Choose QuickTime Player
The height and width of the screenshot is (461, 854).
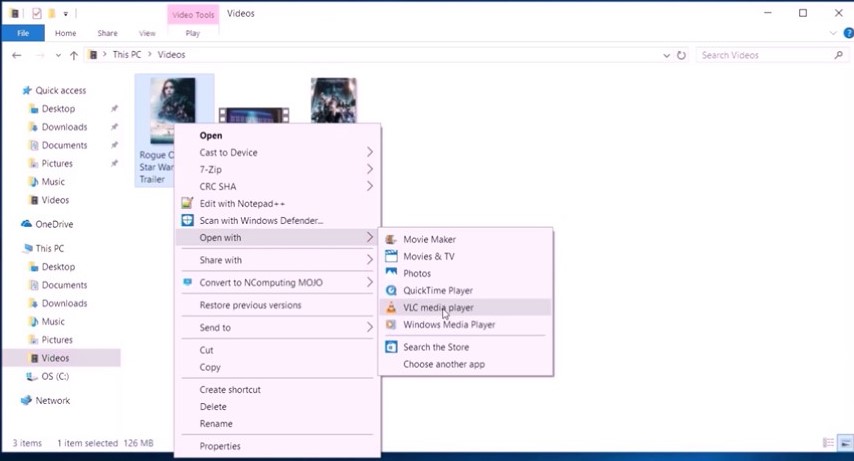tap(465, 290)
